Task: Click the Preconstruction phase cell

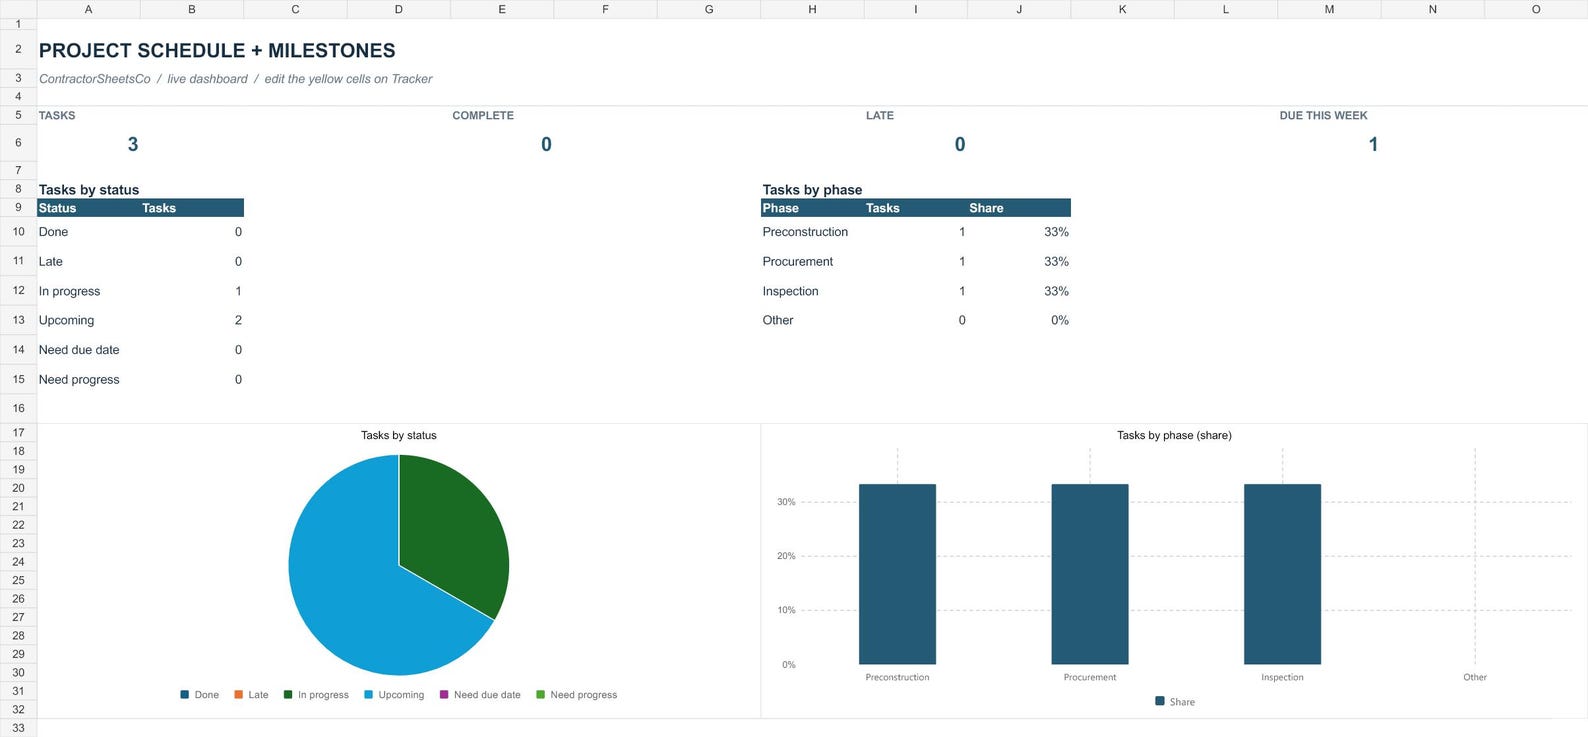Action: click(x=805, y=232)
